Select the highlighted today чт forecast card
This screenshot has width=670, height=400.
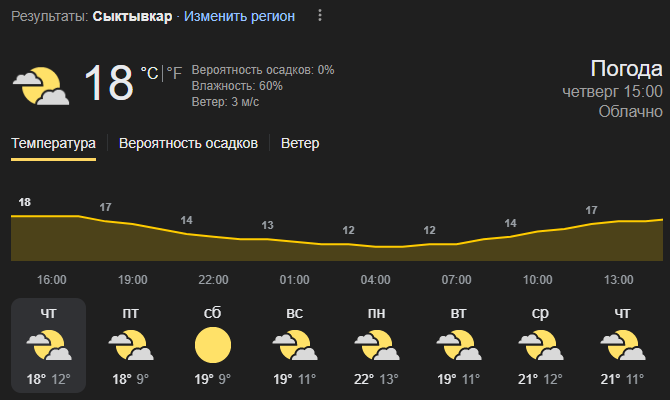click(x=48, y=345)
